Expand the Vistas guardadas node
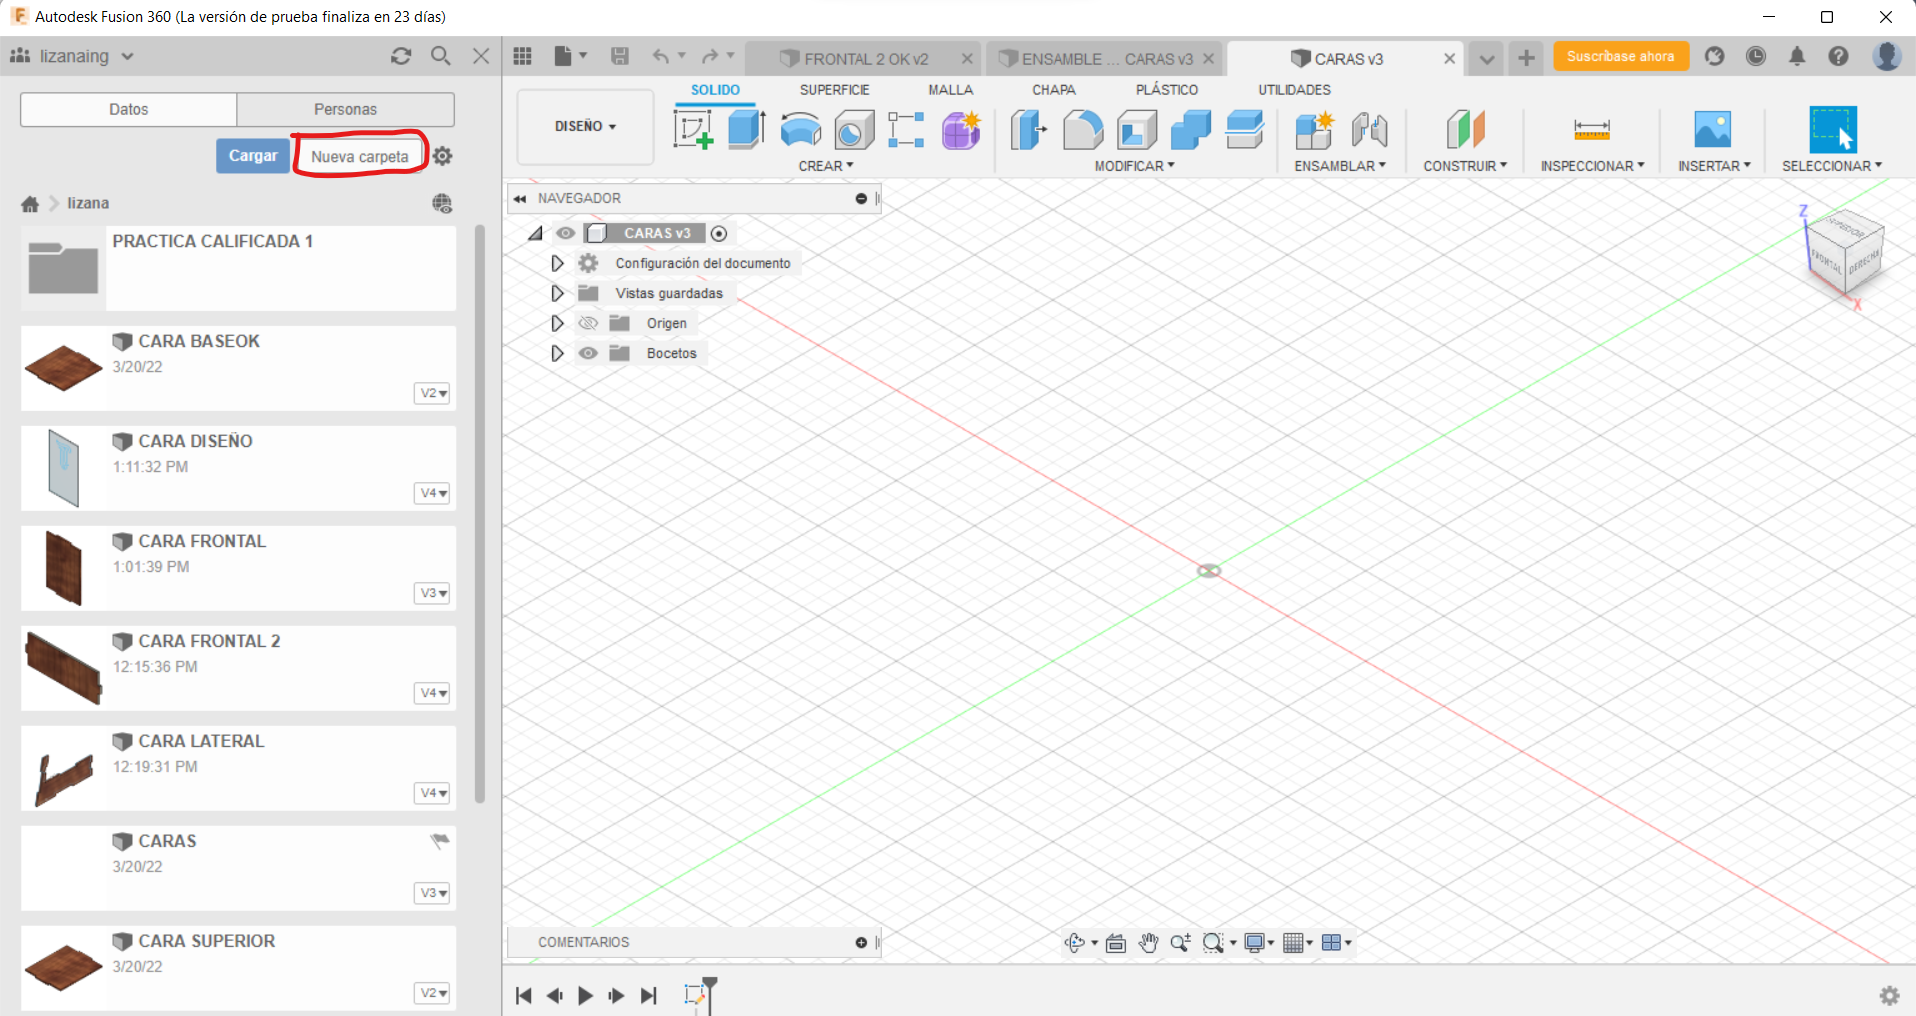Screen dimensions: 1916x1016 pyautogui.click(x=557, y=293)
